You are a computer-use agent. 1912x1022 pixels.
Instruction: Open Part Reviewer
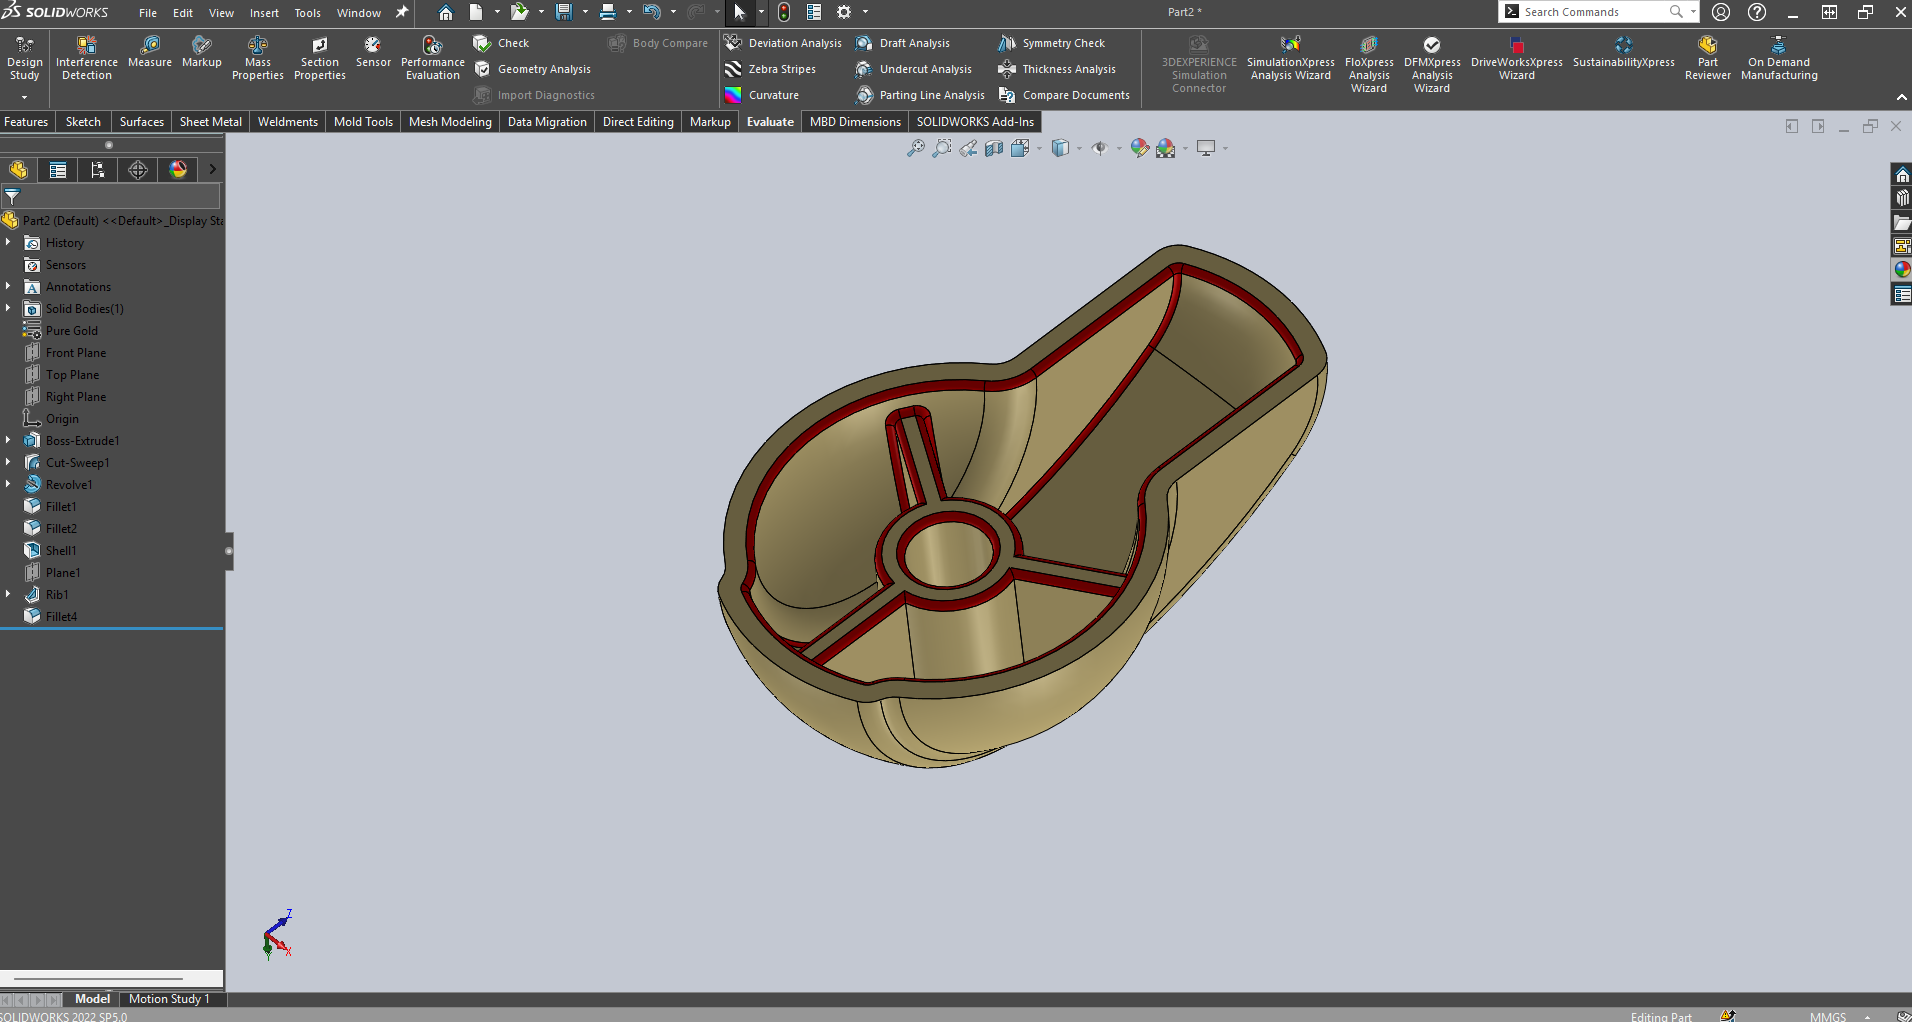coord(1708,58)
